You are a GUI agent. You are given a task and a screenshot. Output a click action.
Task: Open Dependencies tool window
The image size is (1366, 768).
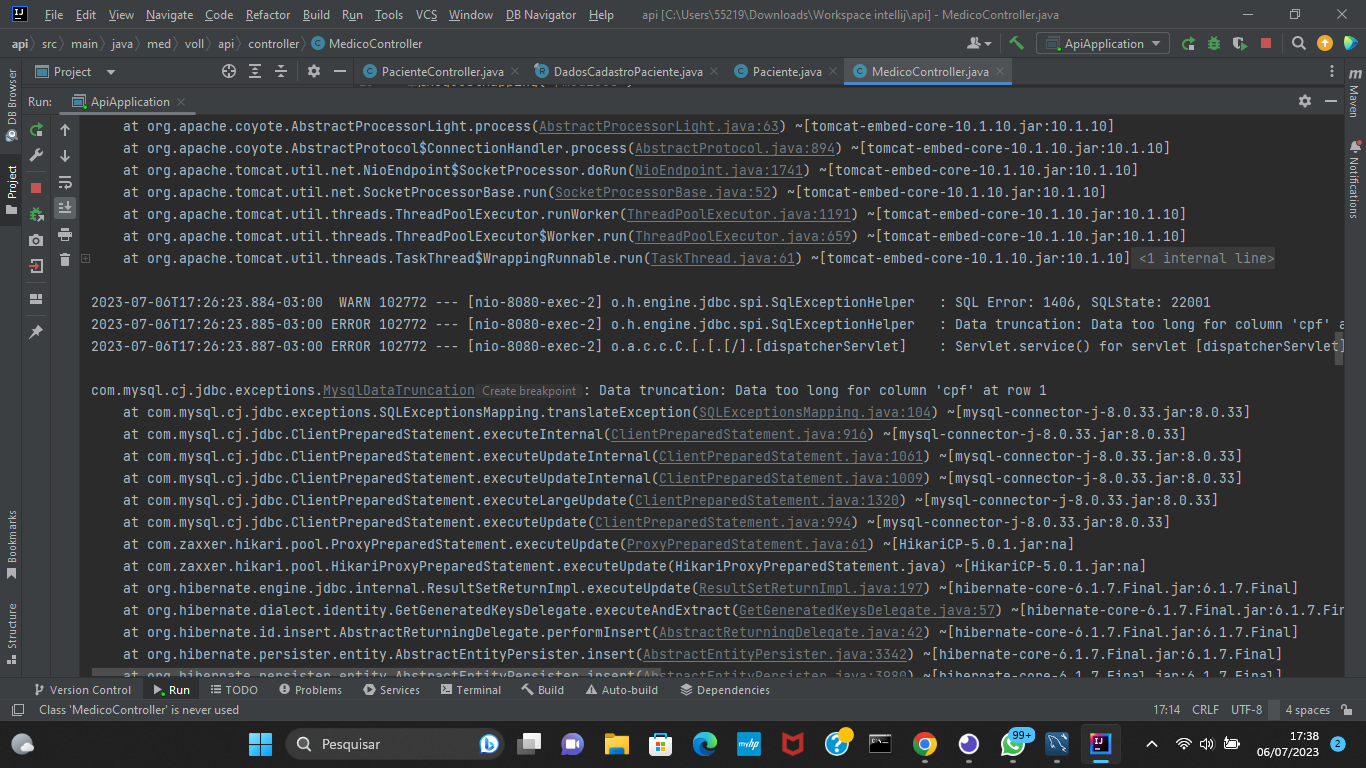724,690
